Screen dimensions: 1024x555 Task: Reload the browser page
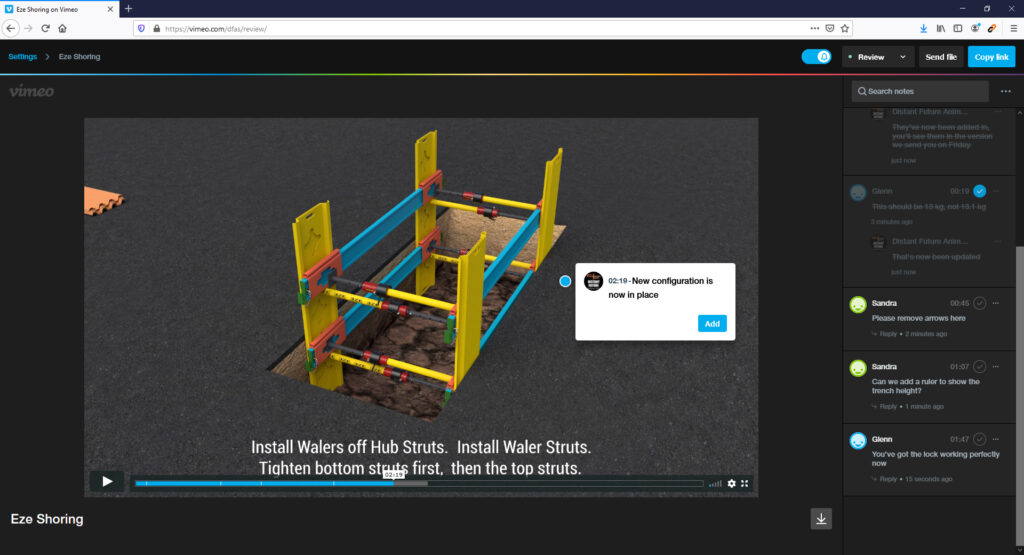click(45, 28)
